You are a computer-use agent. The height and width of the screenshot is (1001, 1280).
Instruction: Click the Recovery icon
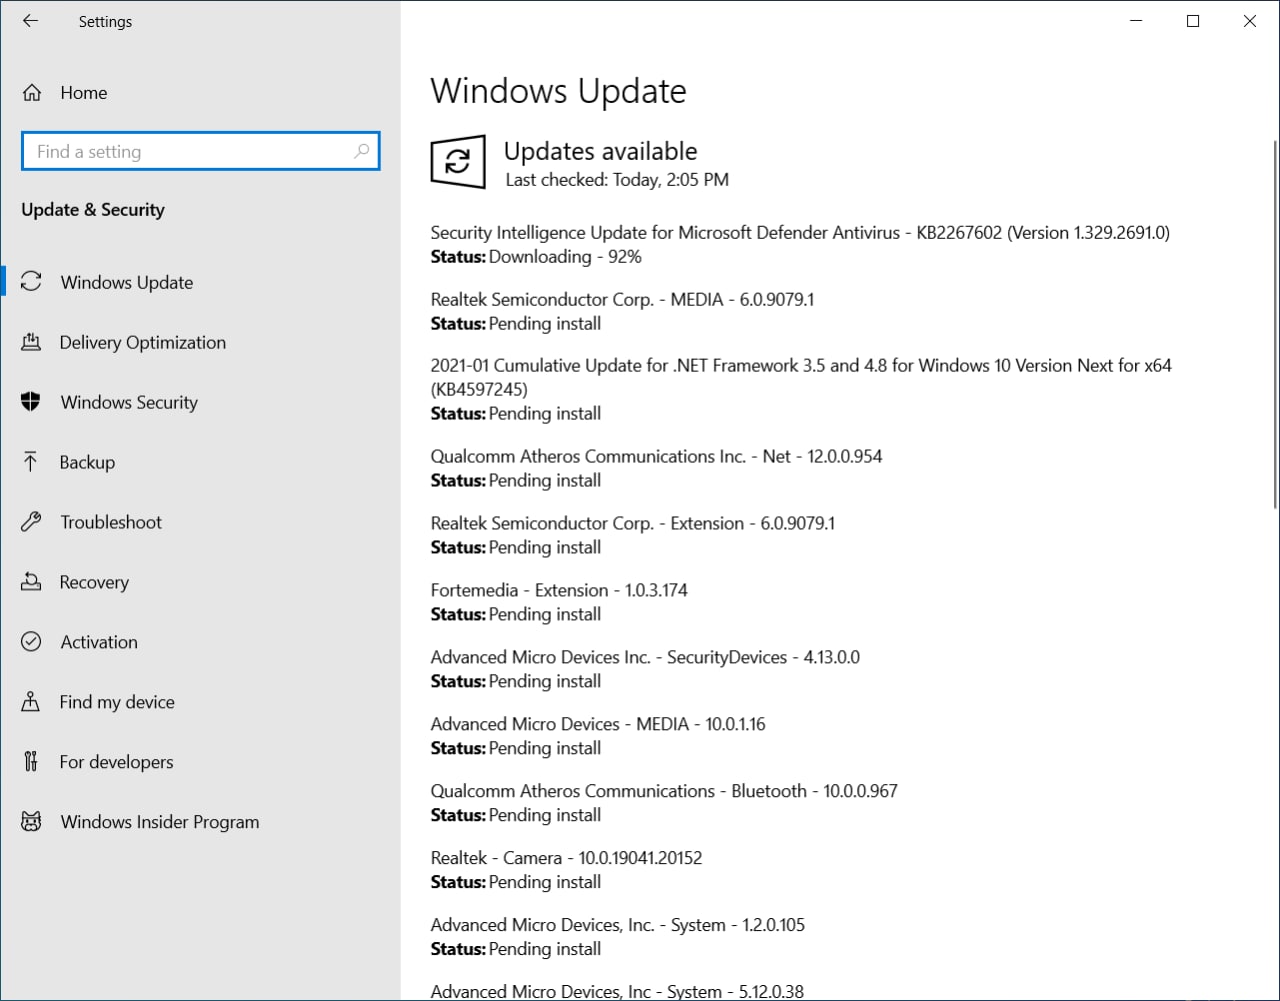(x=32, y=582)
